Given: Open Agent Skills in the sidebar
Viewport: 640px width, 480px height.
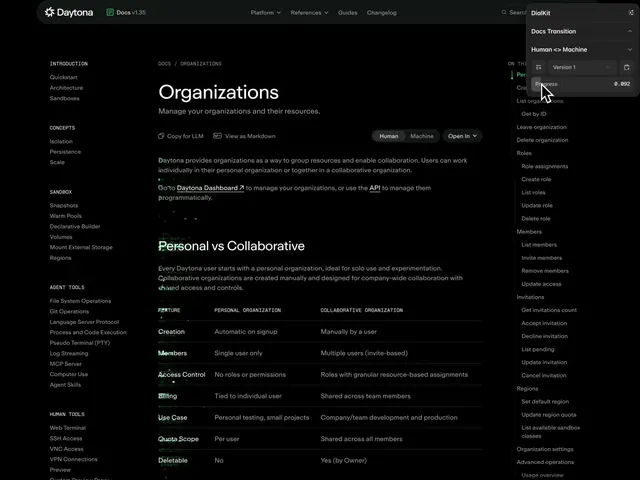Looking at the screenshot, I should coord(65,385).
